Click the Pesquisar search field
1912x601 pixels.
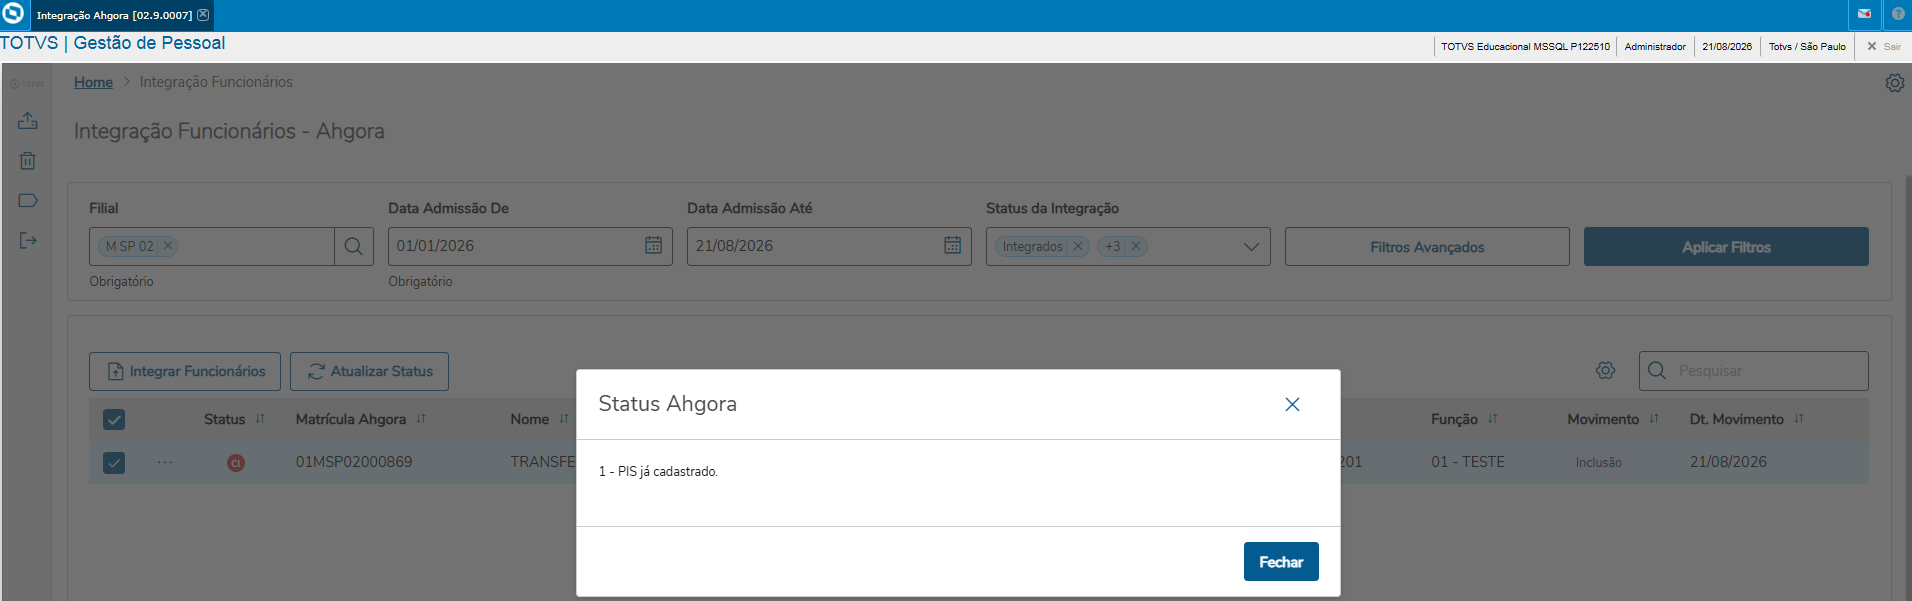[x=1754, y=371]
